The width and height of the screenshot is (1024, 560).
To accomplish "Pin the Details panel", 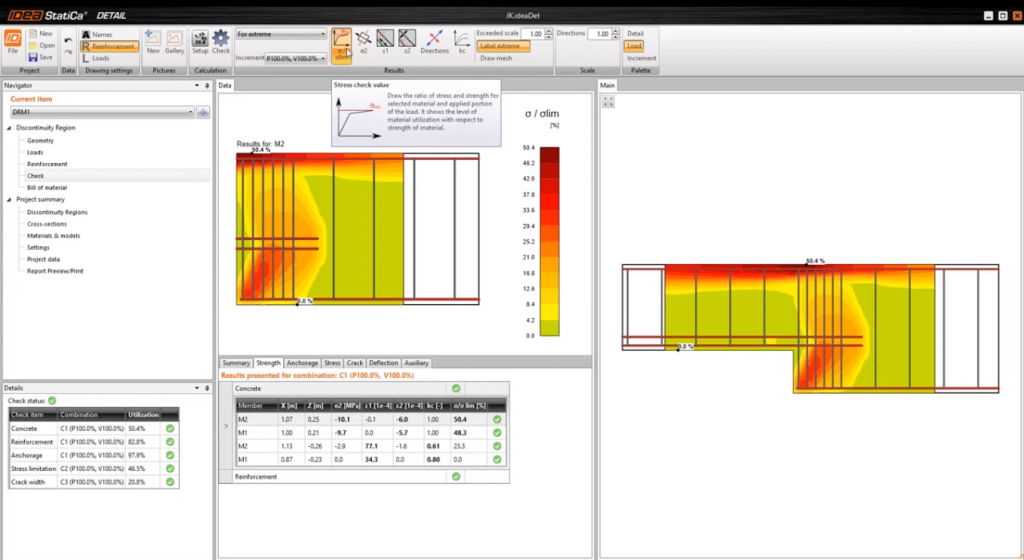I will coord(207,388).
